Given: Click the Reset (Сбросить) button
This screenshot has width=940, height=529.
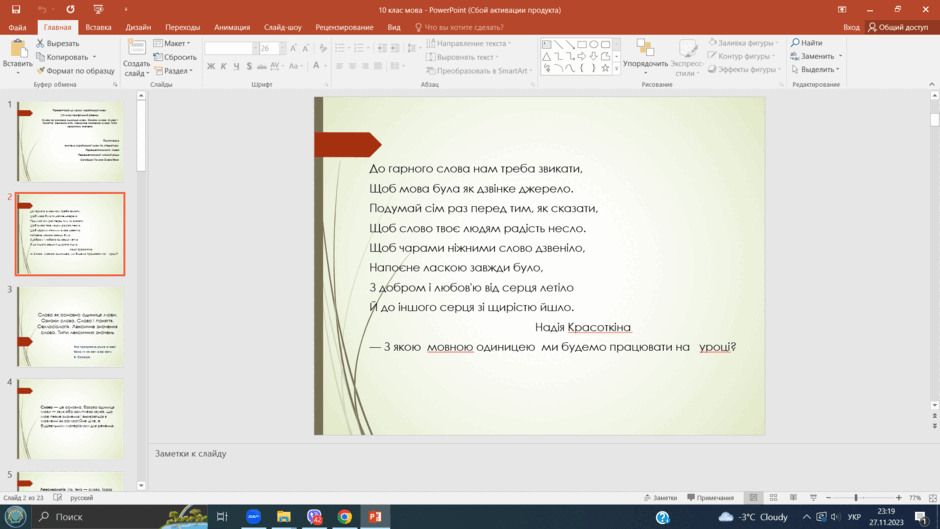Looking at the screenshot, I should point(175,57).
